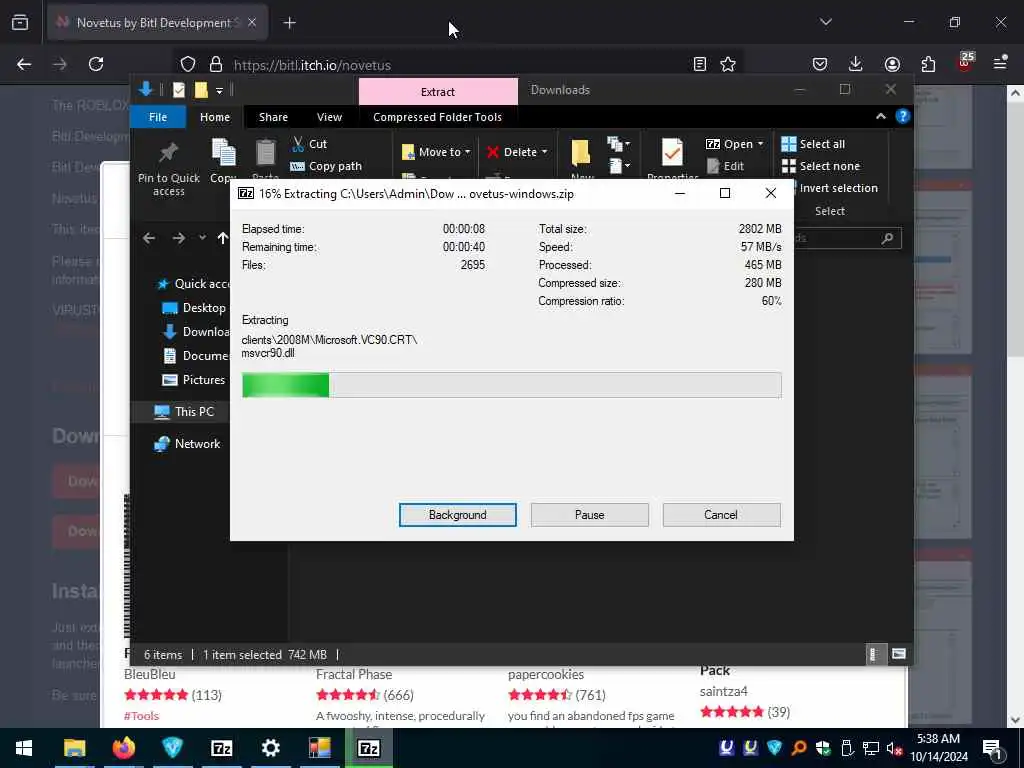Viewport: 1024px width, 768px height.
Task: Bookmark the page with star icon
Action: point(728,64)
